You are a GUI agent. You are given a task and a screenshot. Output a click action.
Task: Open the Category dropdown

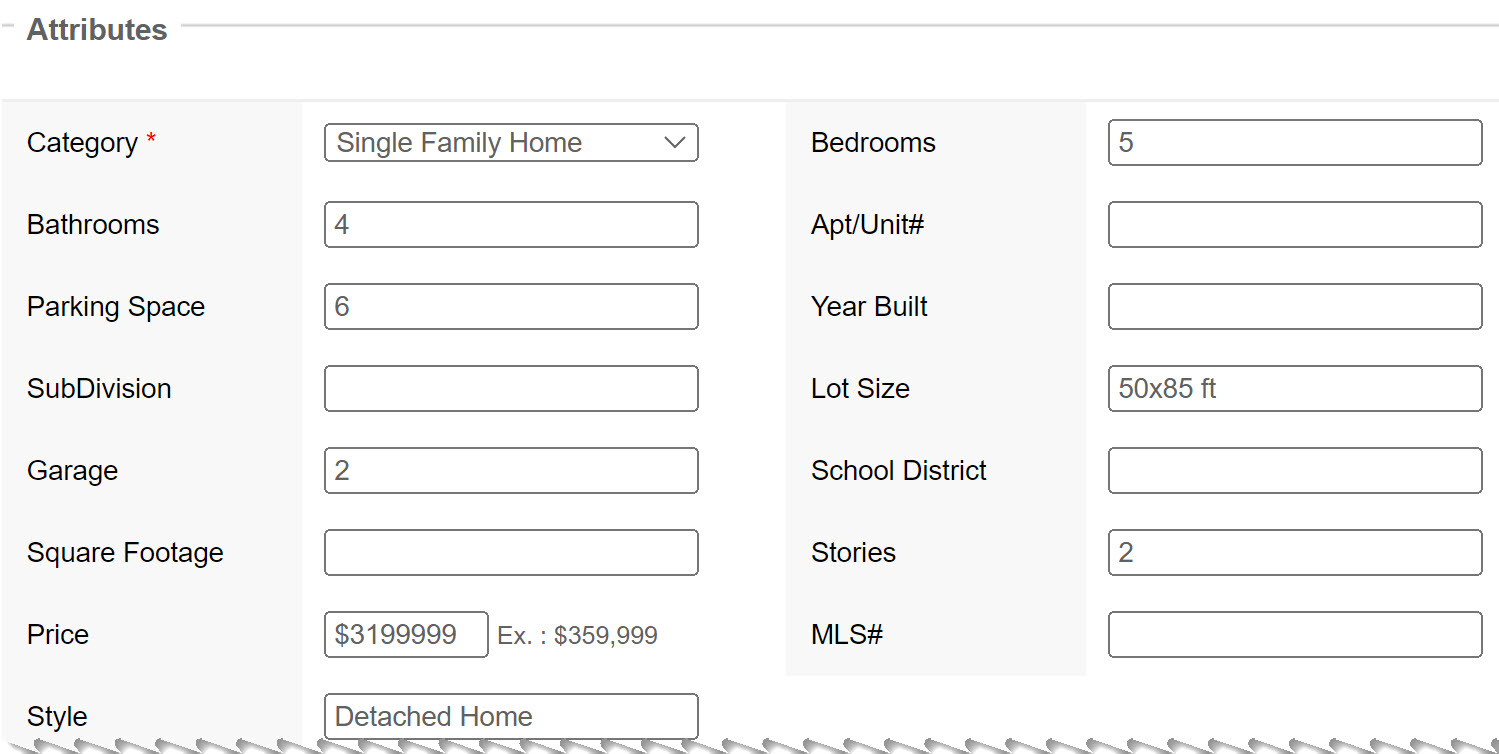[x=510, y=143]
